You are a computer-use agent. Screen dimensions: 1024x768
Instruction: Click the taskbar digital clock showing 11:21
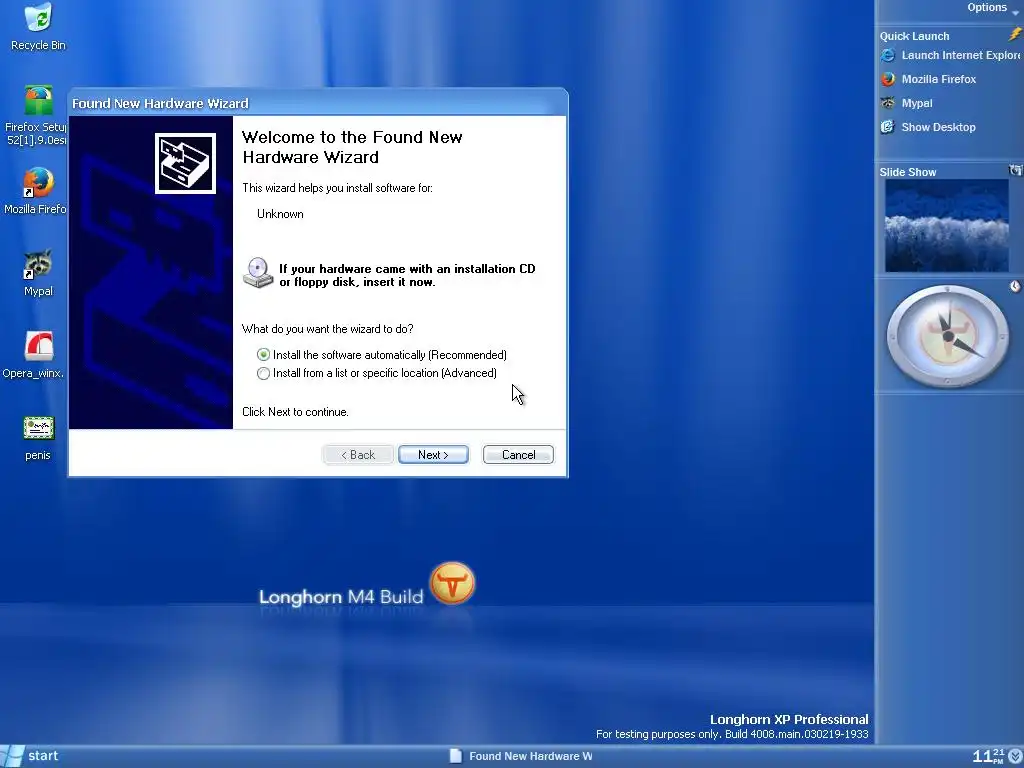[x=989, y=756]
